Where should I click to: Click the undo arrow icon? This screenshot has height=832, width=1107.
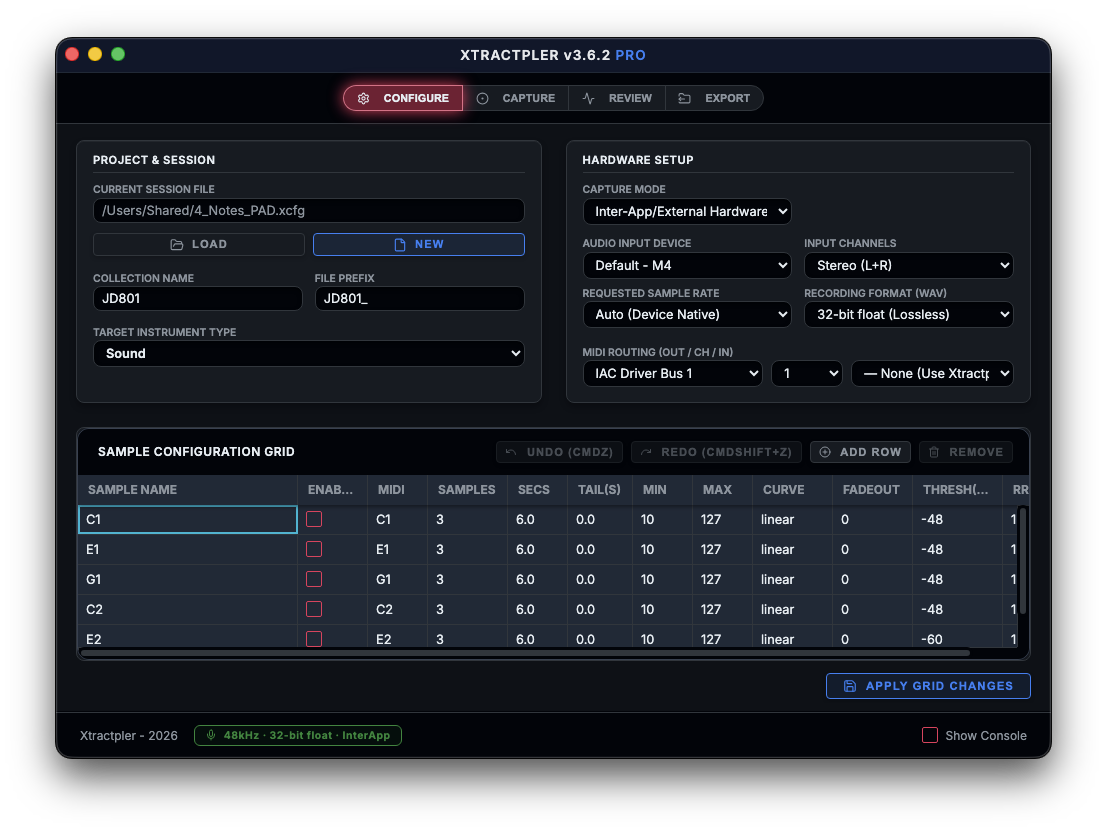click(510, 452)
